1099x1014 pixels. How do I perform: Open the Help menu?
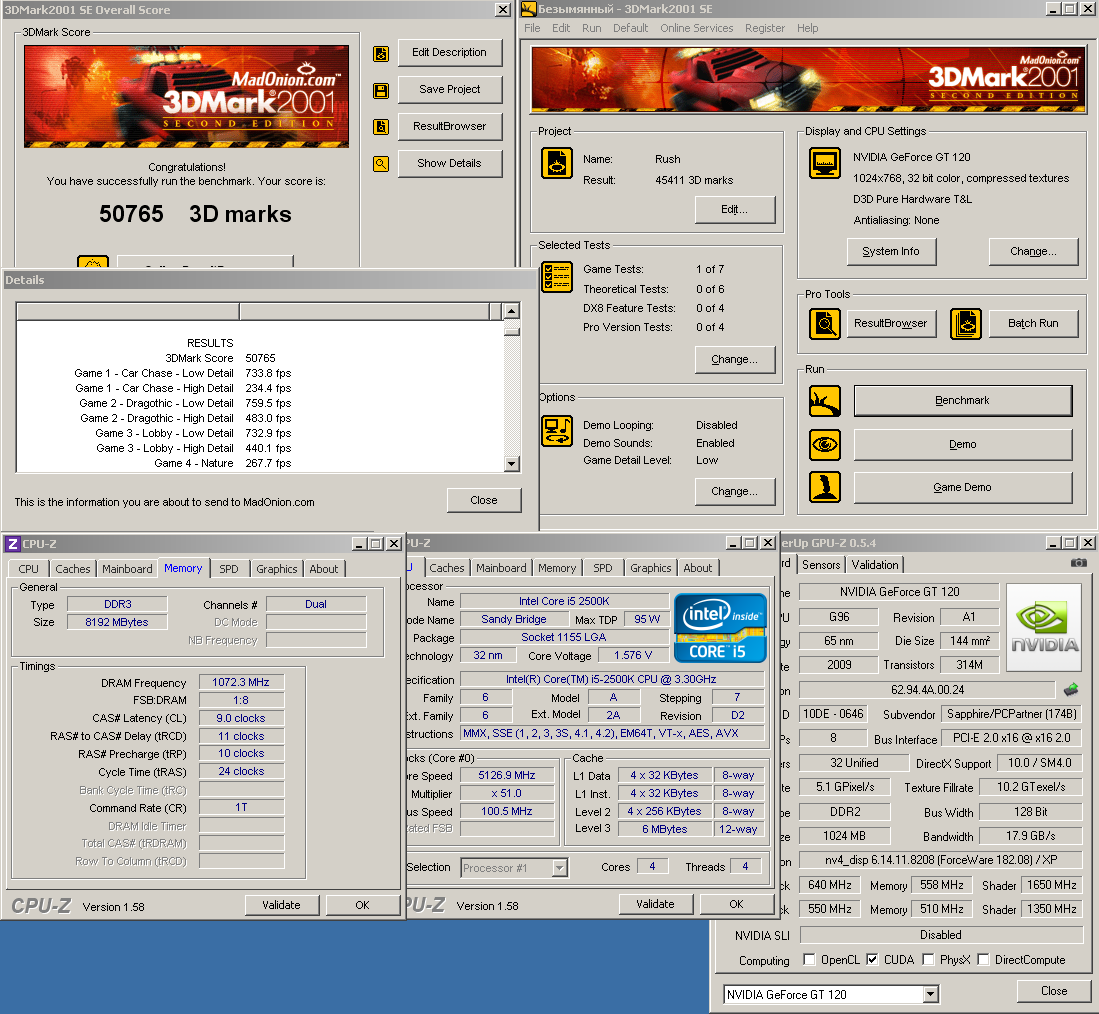(807, 28)
